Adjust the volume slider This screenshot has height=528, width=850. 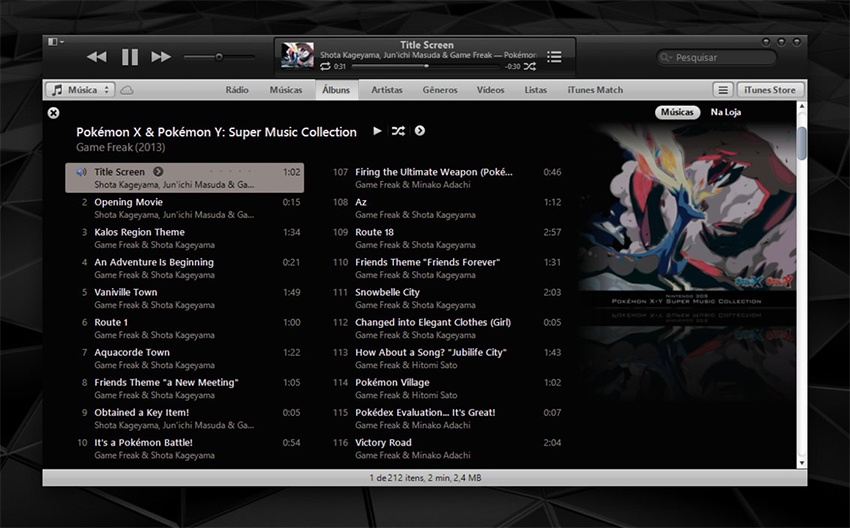219,56
